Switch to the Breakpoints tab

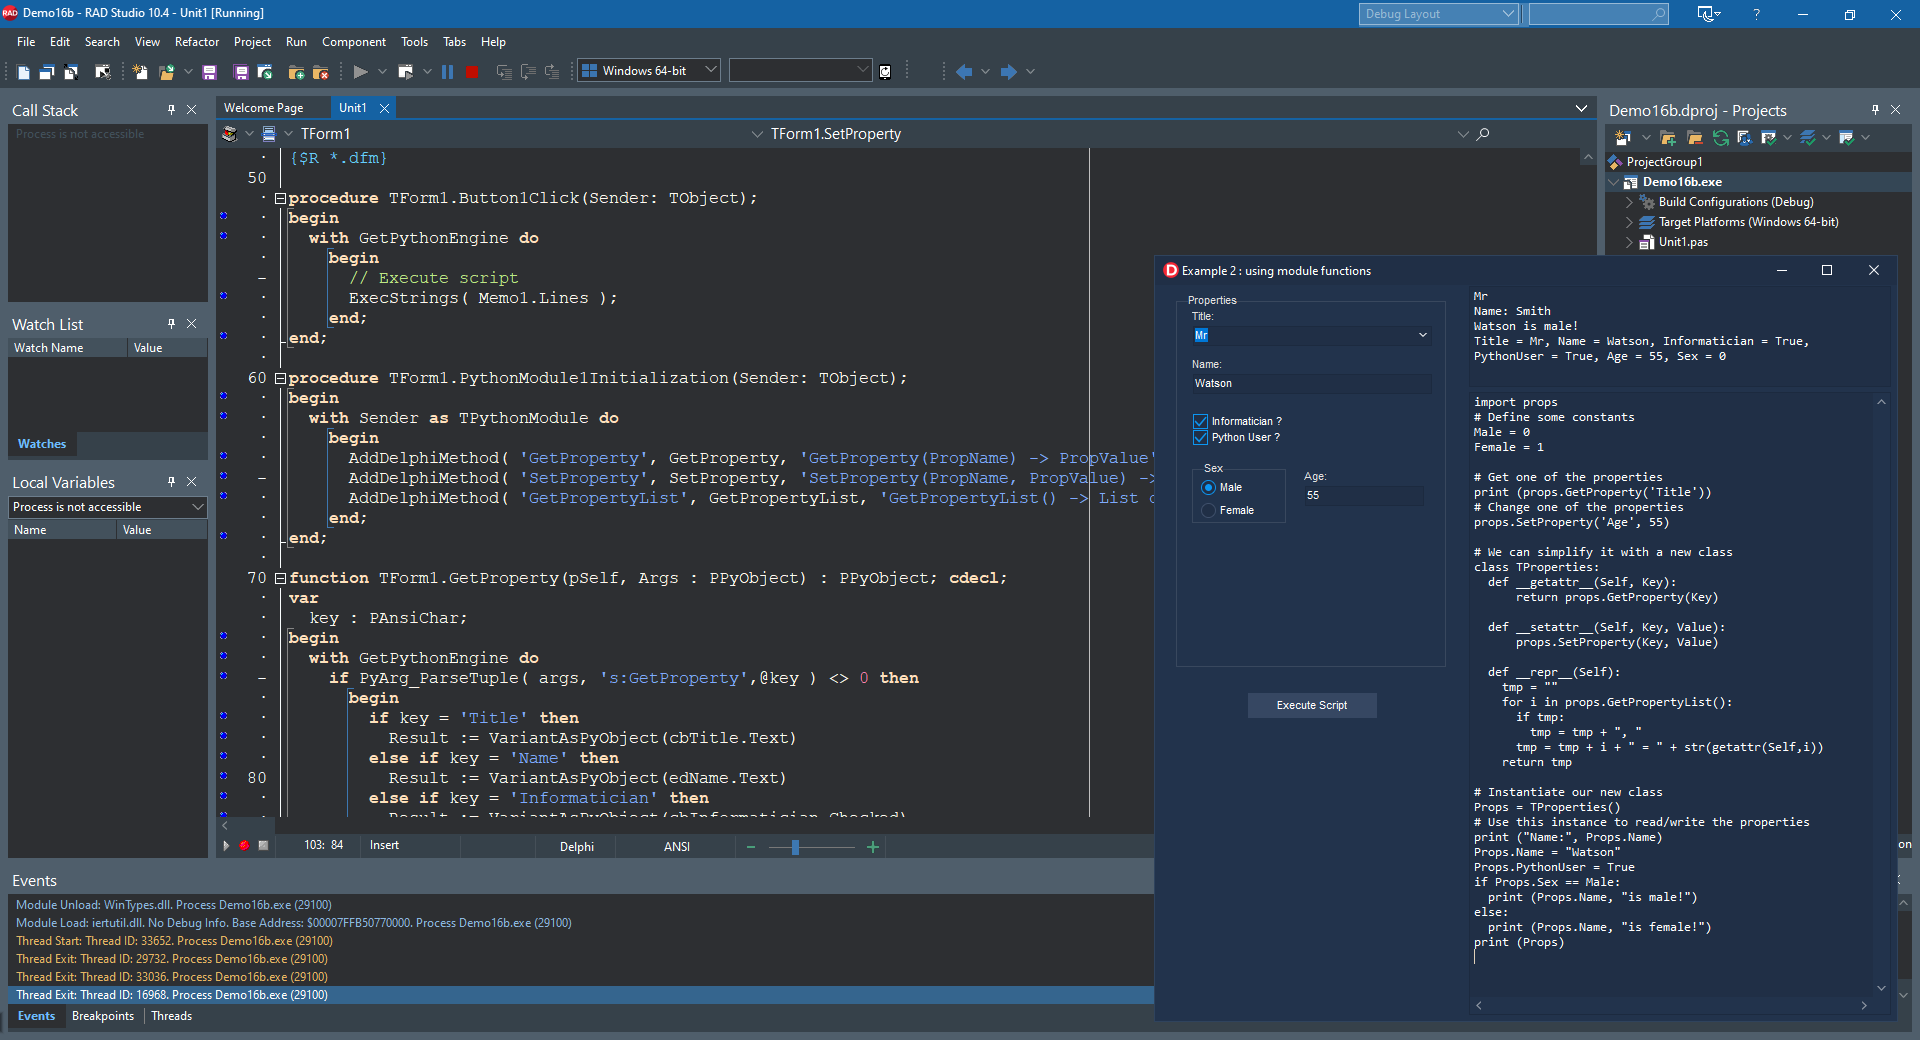[x=103, y=1016]
